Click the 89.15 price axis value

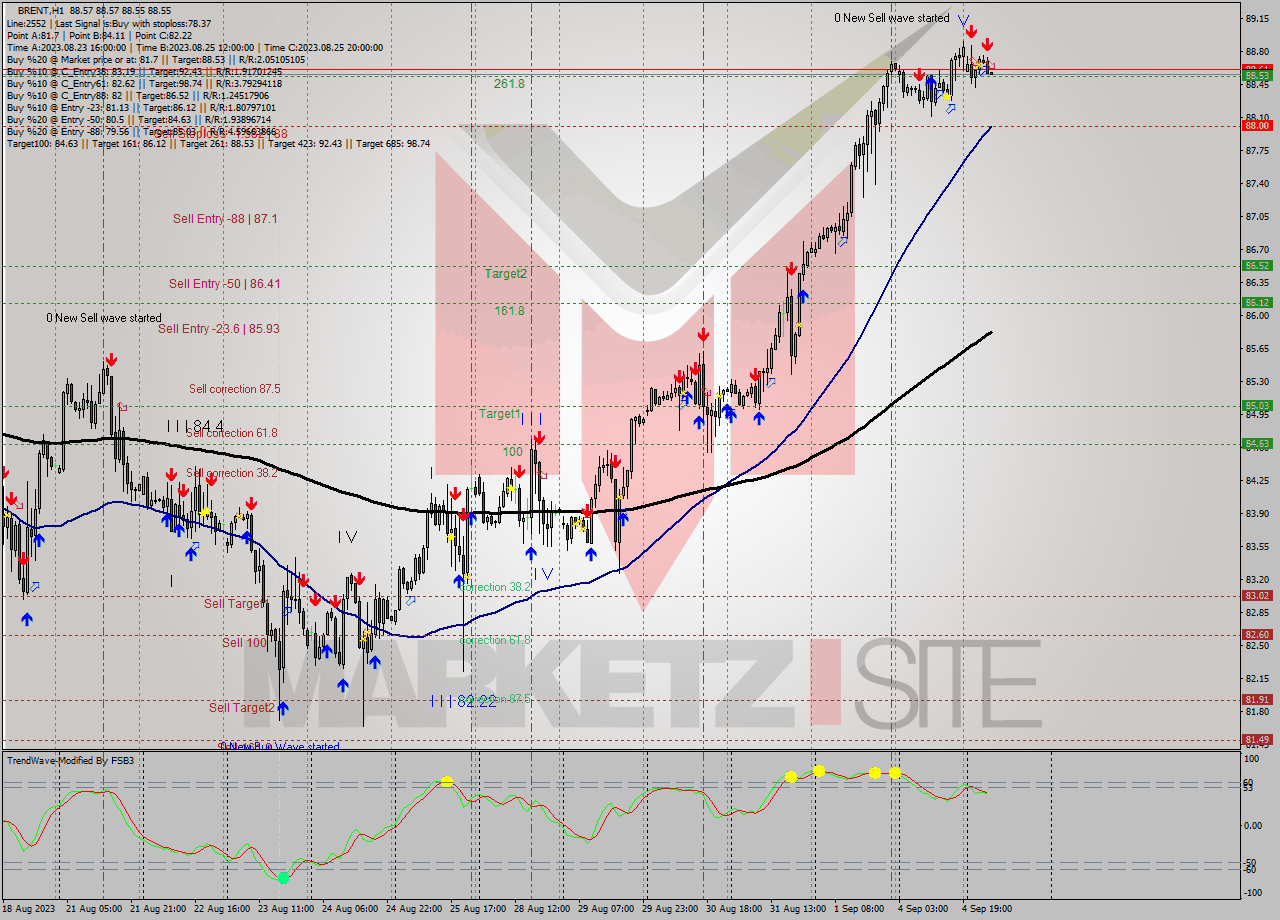click(x=1257, y=18)
